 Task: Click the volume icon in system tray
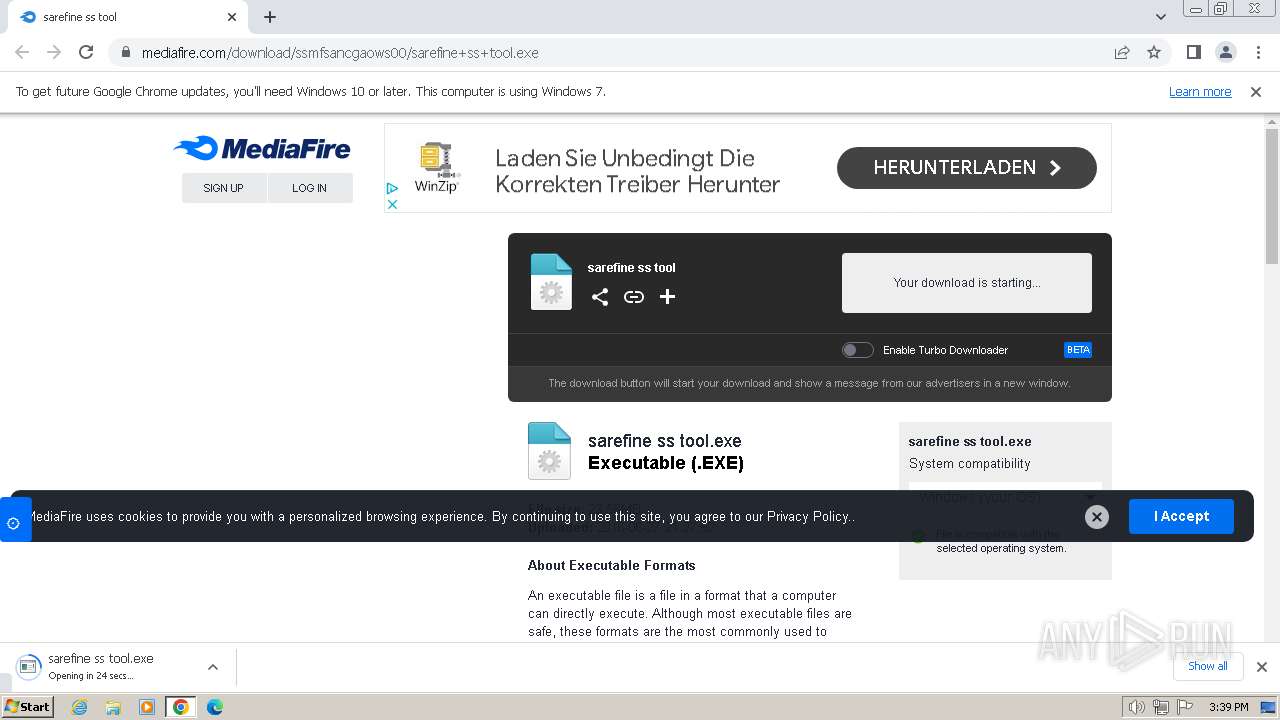(1136, 707)
